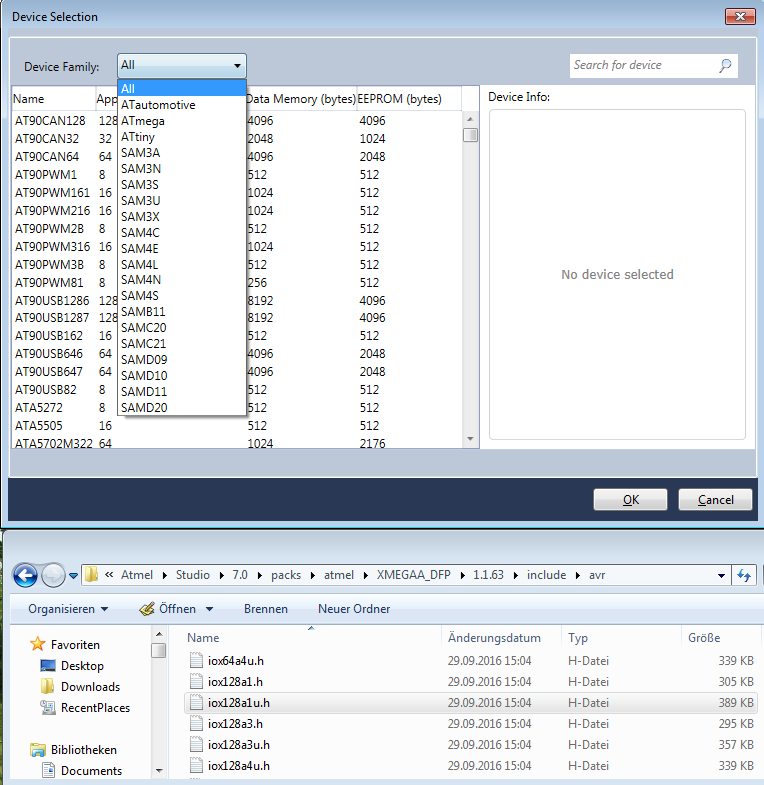Click the Downloads folder icon
Image resolution: width=764 pixels, height=785 pixels.
(x=48, y=686)
